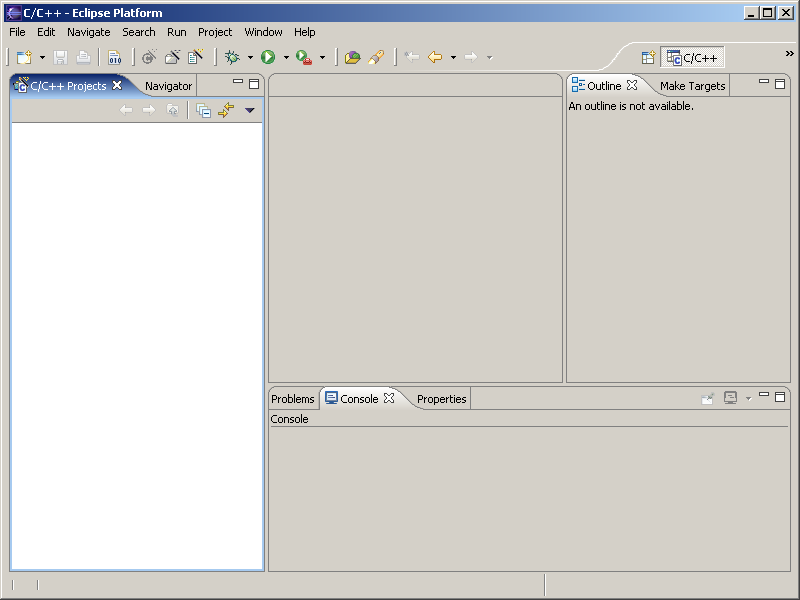Show hidden perspectives chevron at top right
Image resolution: width=800 pixels, height=600 pixels.
point(789,54)
